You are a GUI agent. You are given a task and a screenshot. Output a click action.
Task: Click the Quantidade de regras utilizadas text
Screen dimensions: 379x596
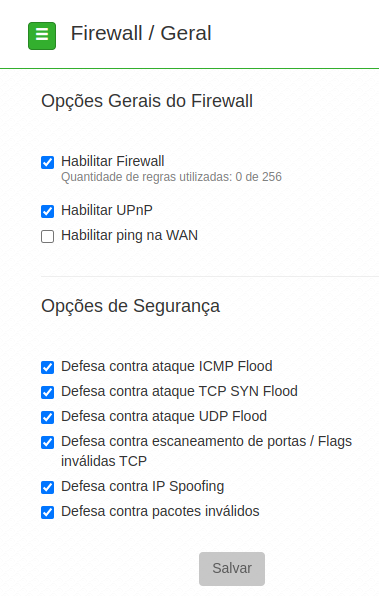point(171,177)
